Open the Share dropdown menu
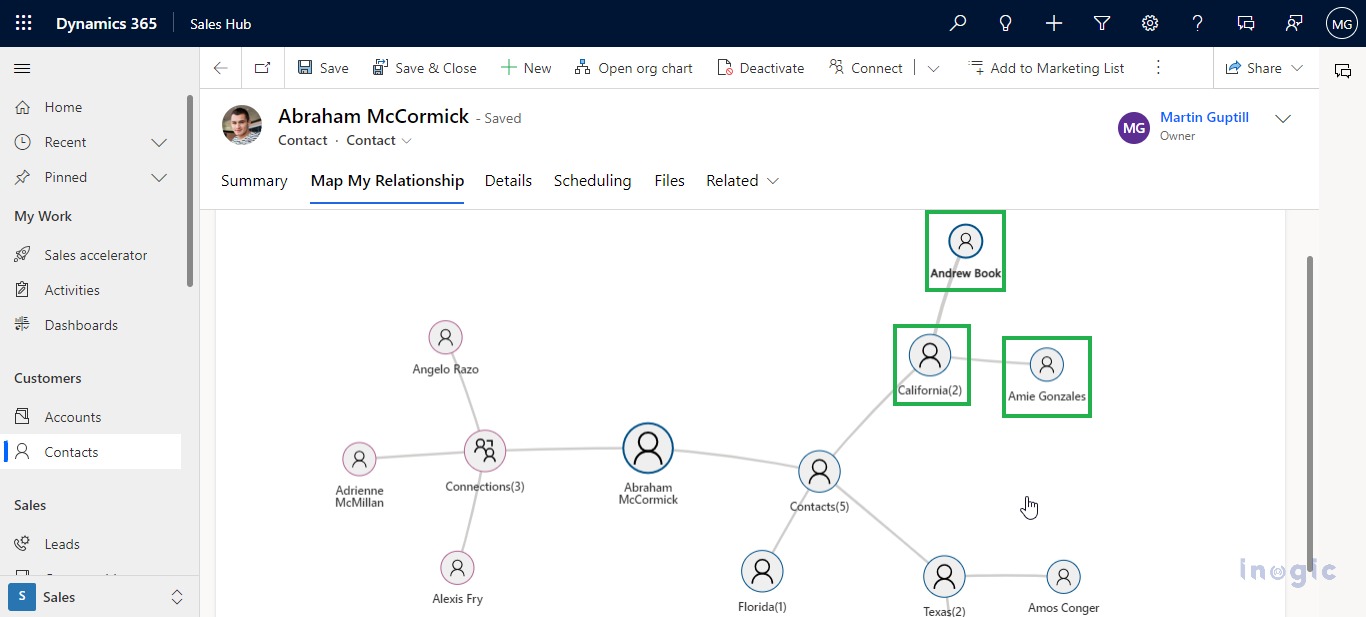This screenshot has height=617, width=1366. [x=1264, y=68]
